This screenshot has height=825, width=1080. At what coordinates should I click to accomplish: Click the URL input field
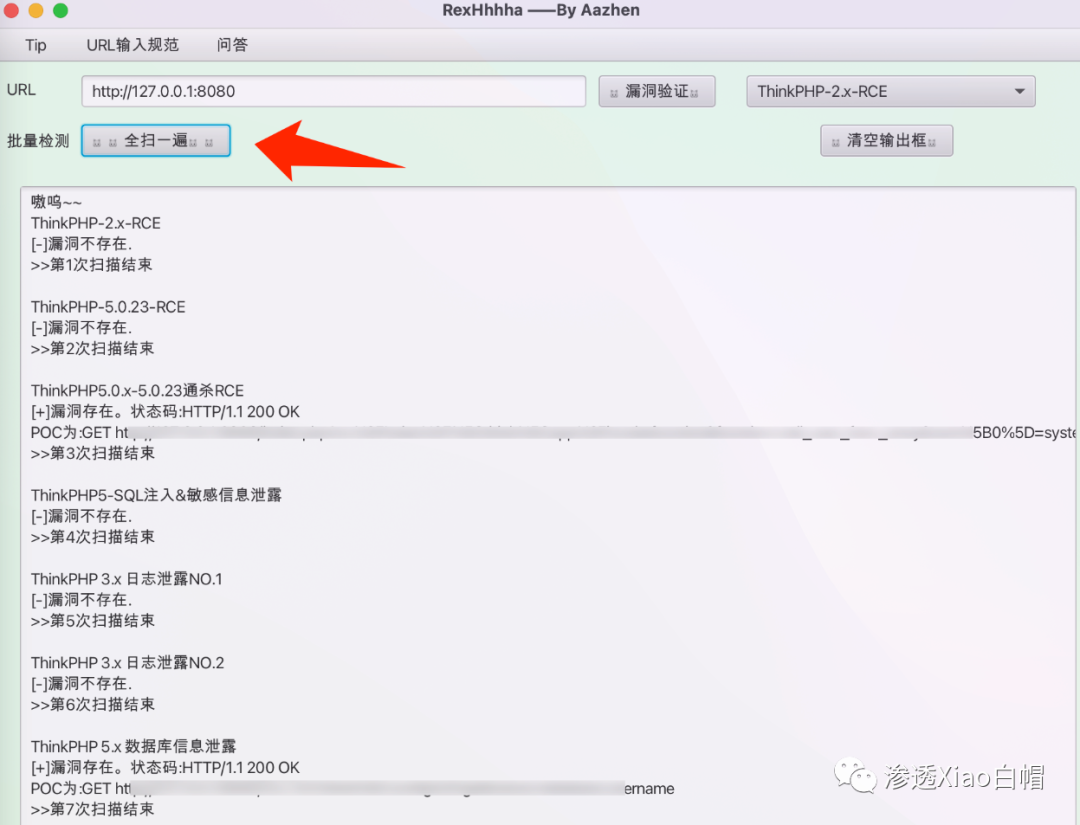333,92
